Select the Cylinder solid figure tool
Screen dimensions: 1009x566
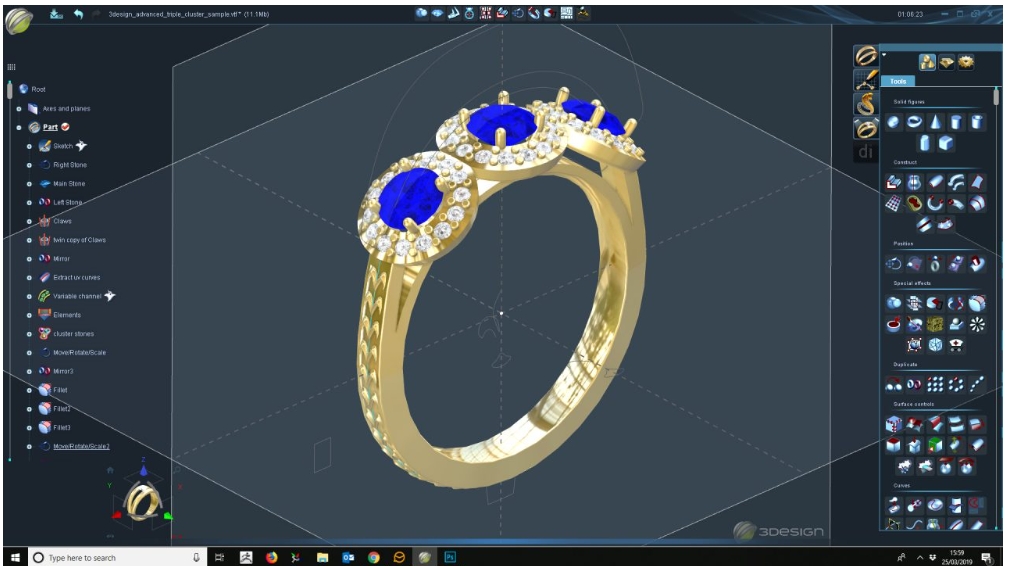click(x=956, y=122)
